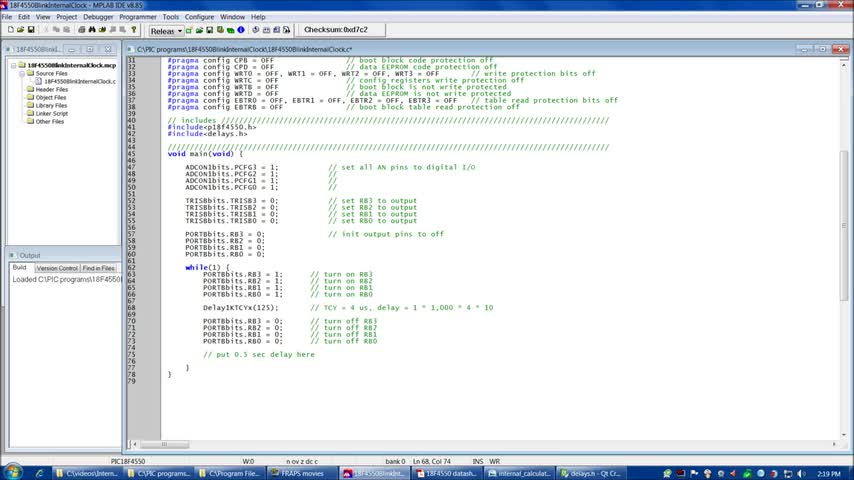The width and height of the screenshot is (854, 480).
Task: Click the Open Project toolbar icon
Action: pos(199,31)
